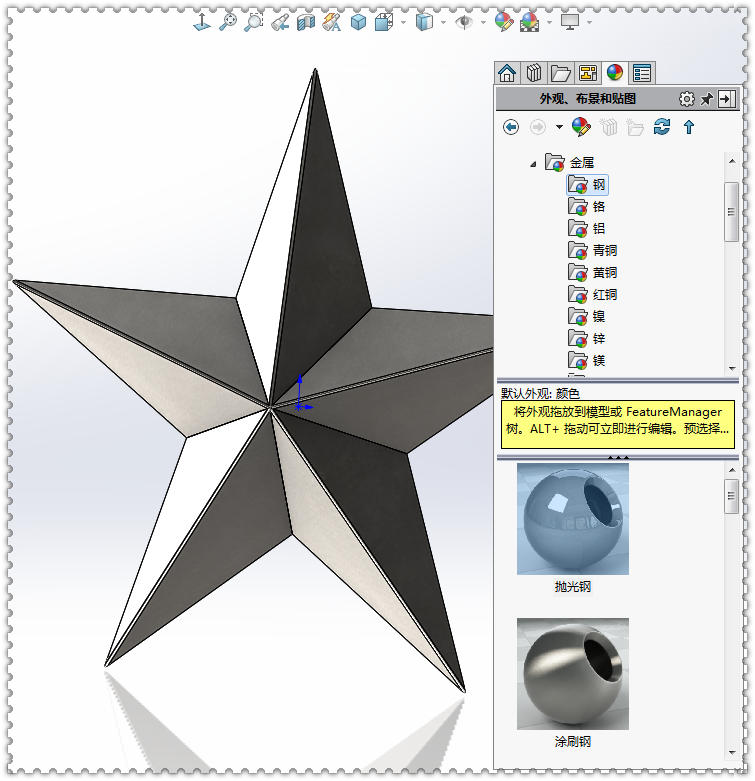Collapse the 金属 folder tree node
This screenshot has width=755, height=781.
pos(533,164)
